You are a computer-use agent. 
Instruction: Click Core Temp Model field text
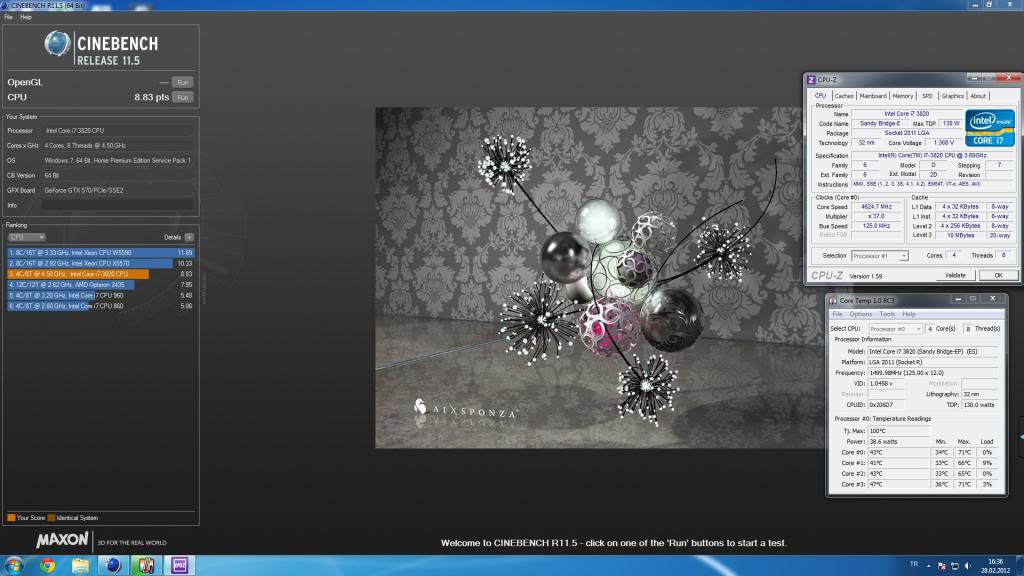[933, 351]
